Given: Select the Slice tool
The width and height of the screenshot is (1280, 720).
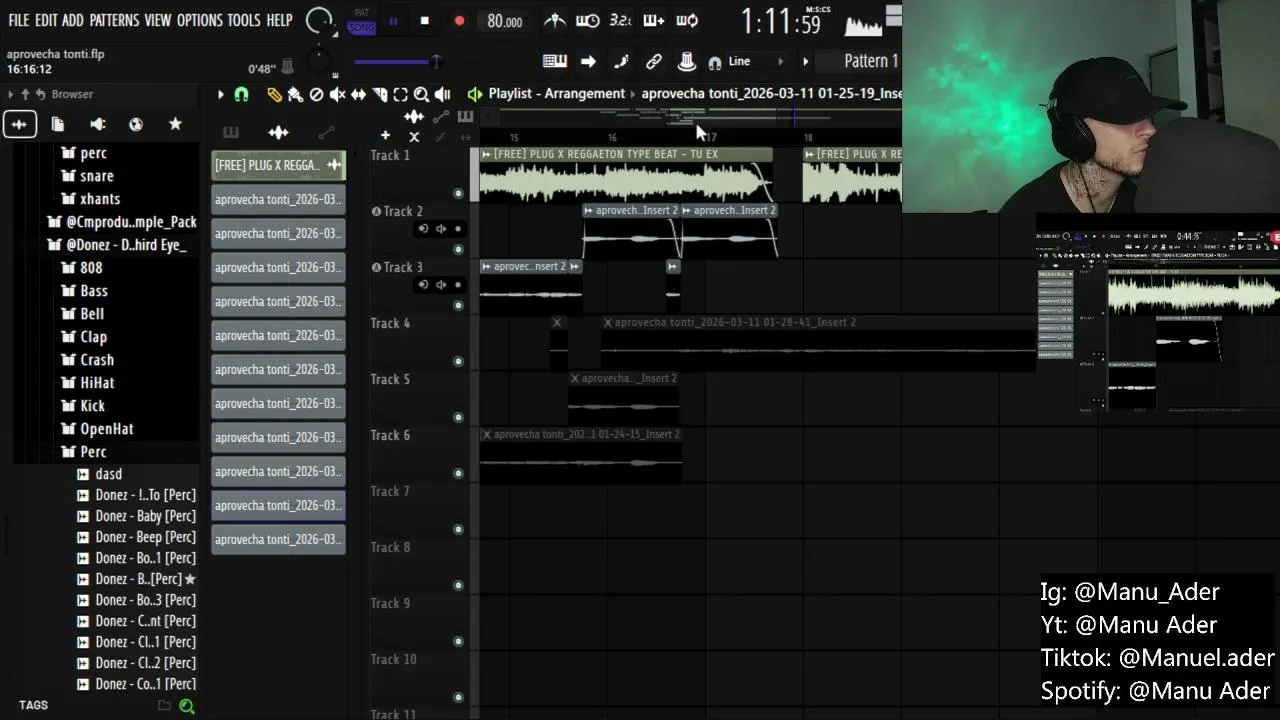Looking at the screenshot, I should [x=379, y=94].
